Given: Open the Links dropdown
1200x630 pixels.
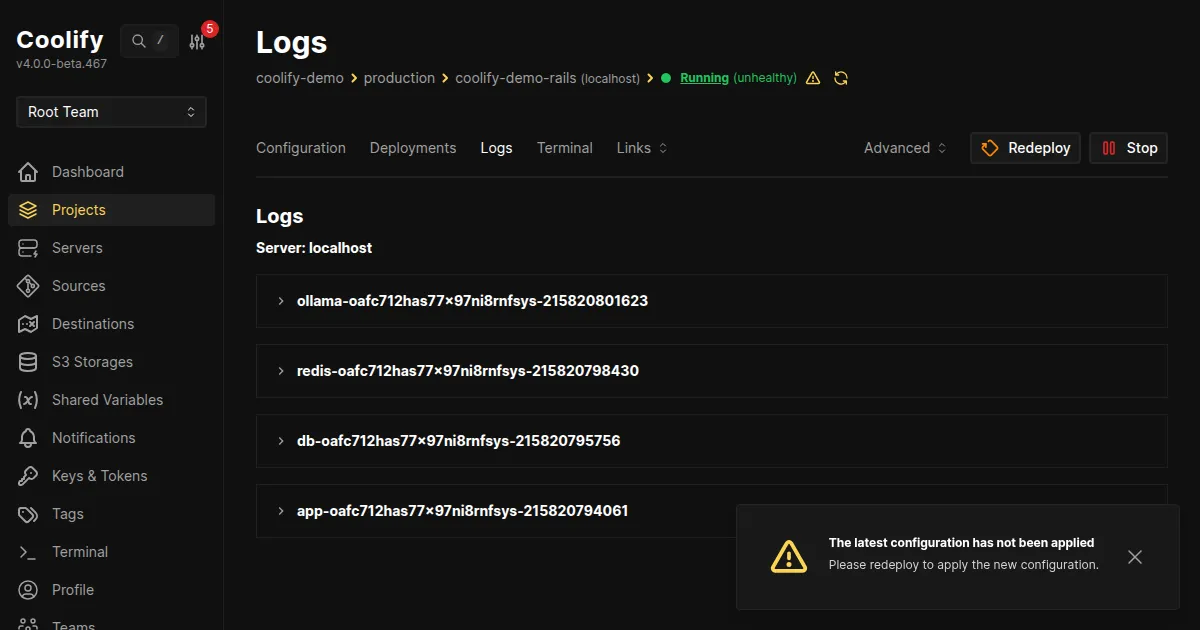Looking at the screenshot, I should pyautogui.click(x=640, y=147).
